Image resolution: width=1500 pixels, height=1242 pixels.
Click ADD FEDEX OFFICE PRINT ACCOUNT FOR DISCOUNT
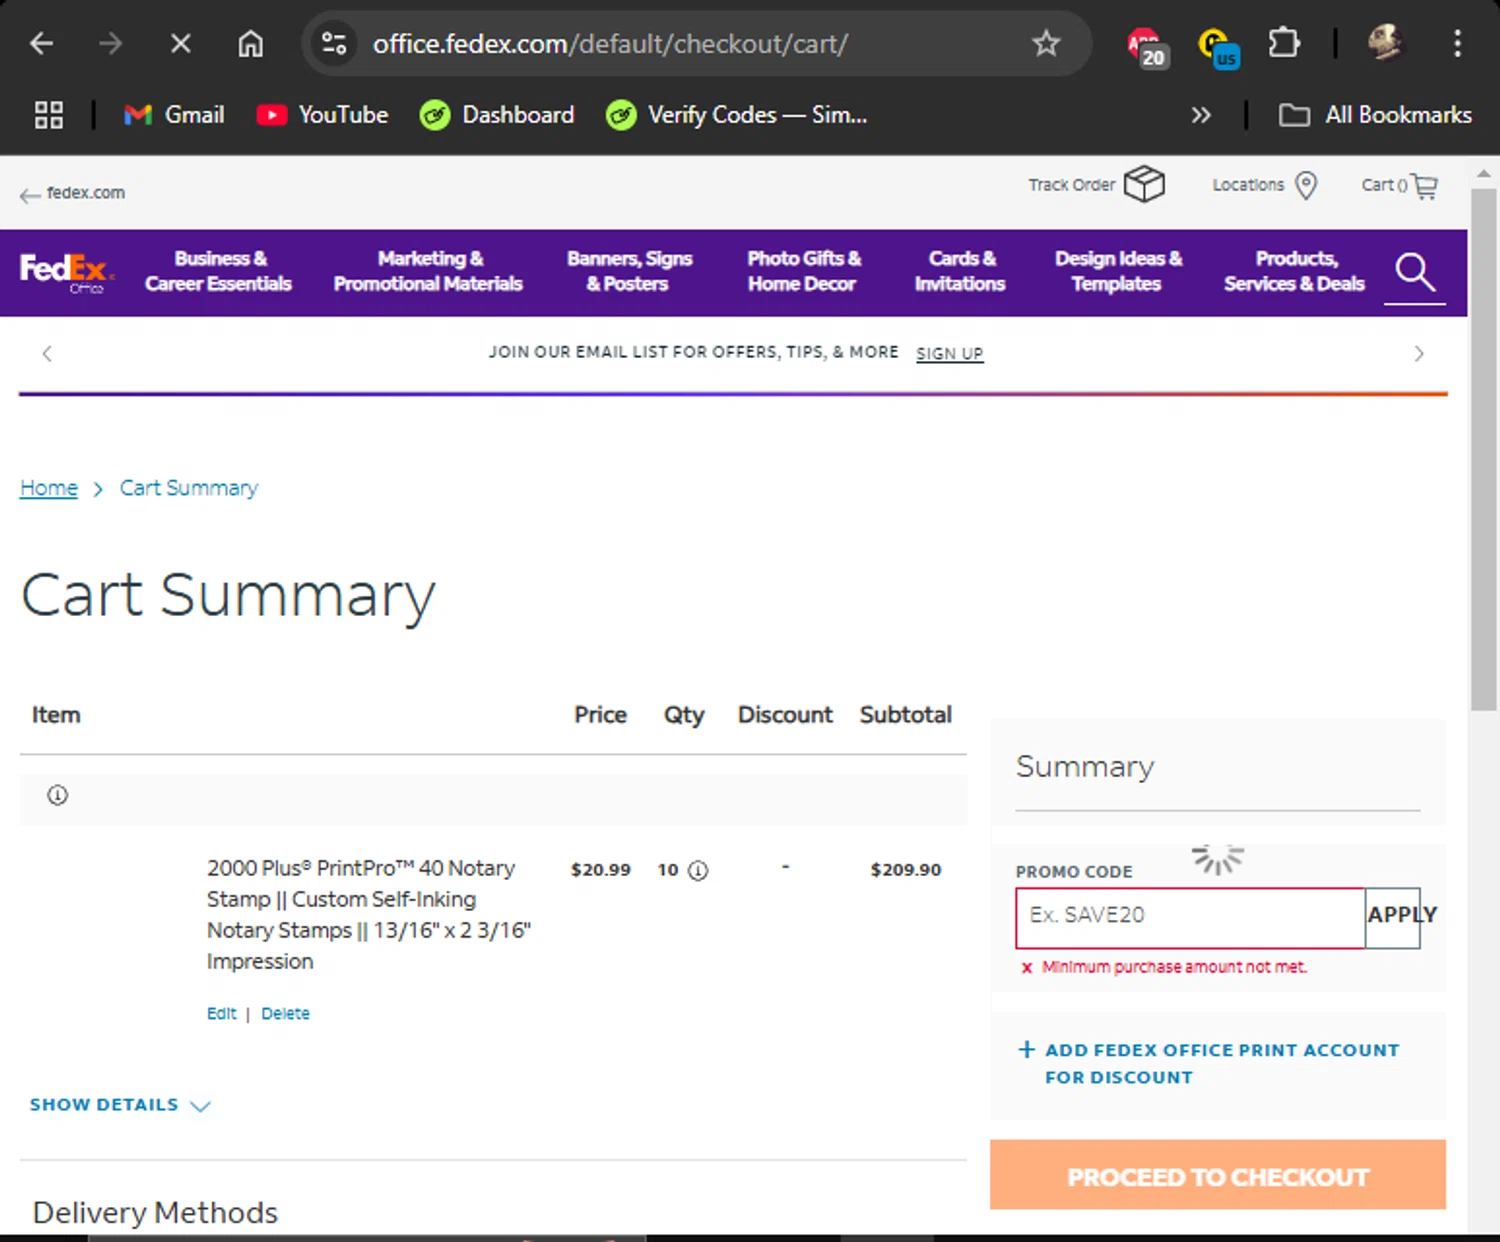1222,1063
